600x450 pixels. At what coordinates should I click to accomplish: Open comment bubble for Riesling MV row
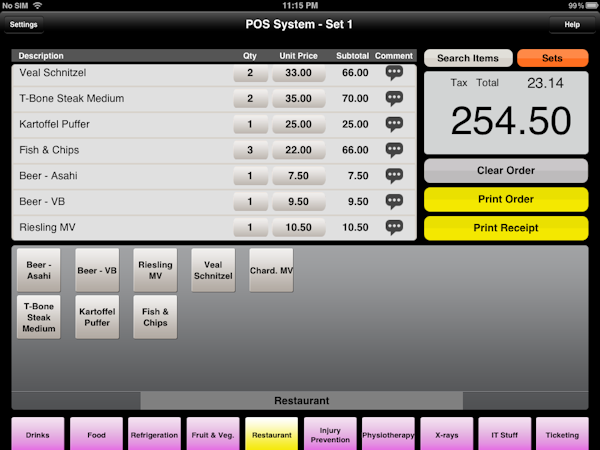point(394,227)
